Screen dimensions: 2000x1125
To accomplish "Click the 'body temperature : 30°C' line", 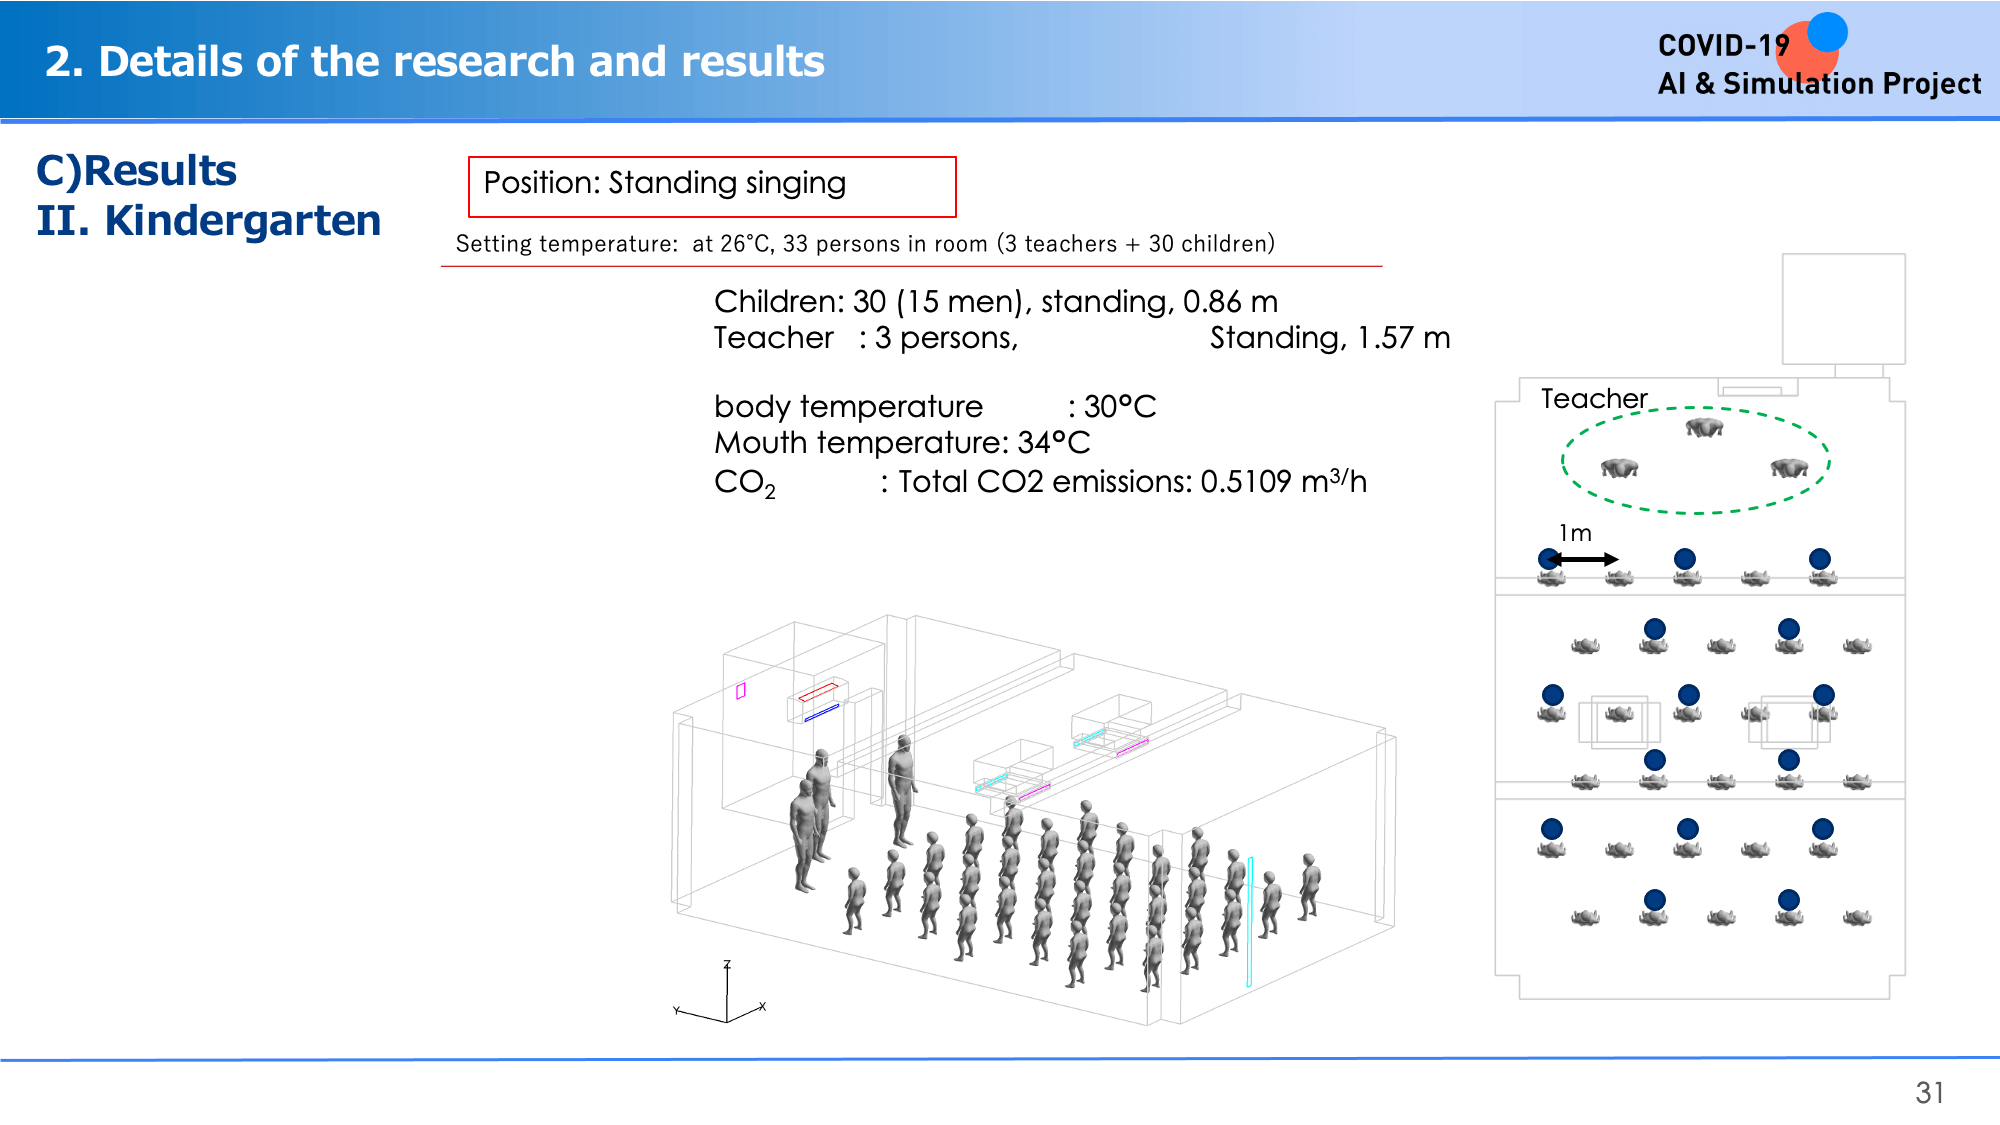I will pyautogui.click(x=935, y=407).
